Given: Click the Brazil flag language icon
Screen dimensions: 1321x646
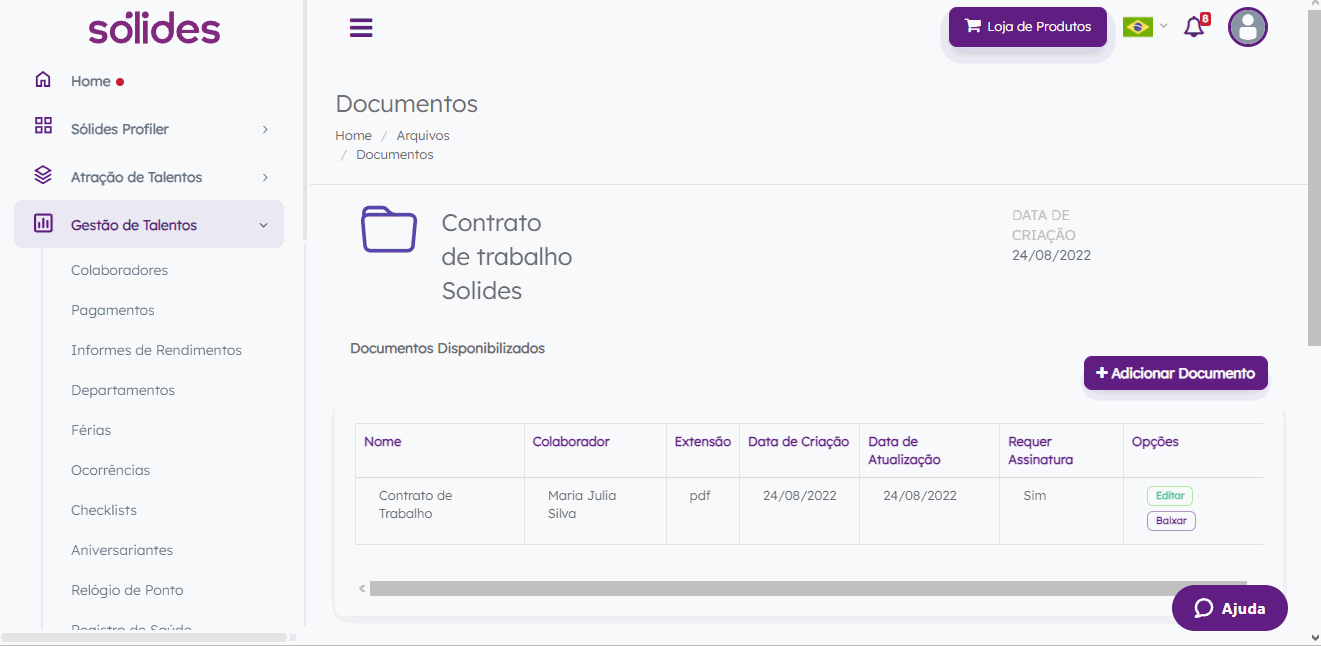Looking at the screenshot, I should click(x=1138, y=27).
